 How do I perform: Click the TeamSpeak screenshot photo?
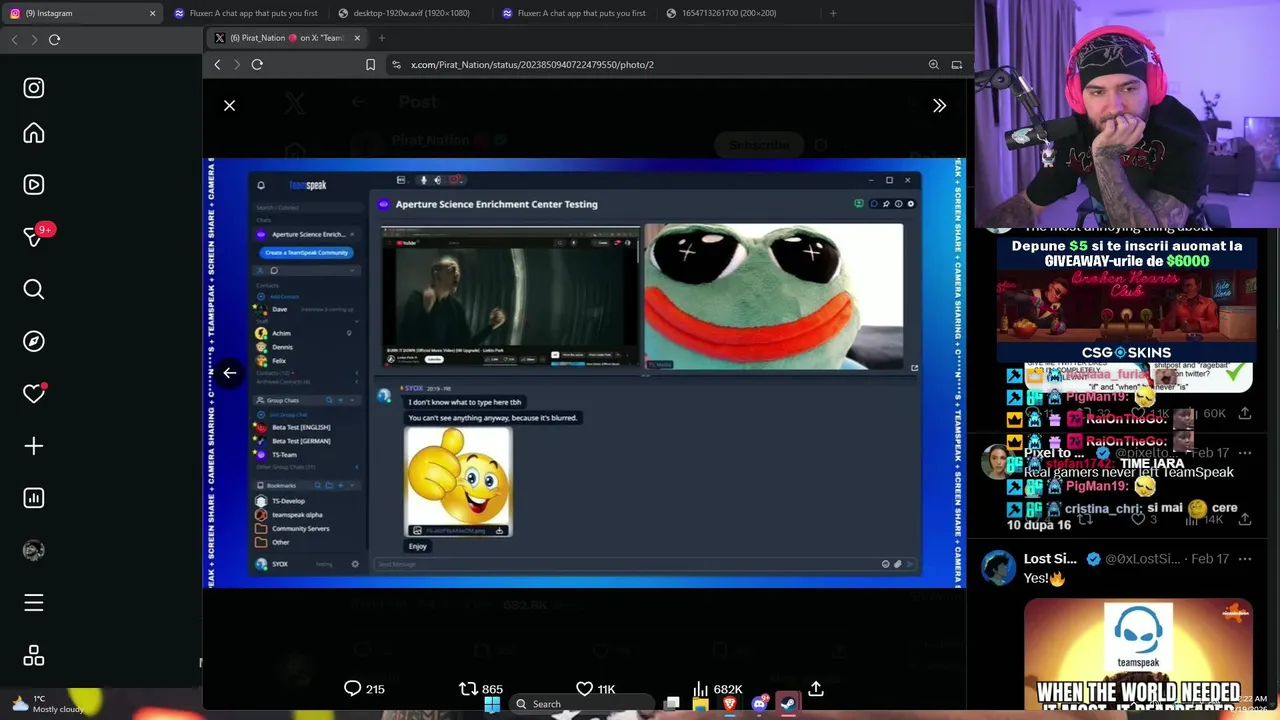[584, 373]
